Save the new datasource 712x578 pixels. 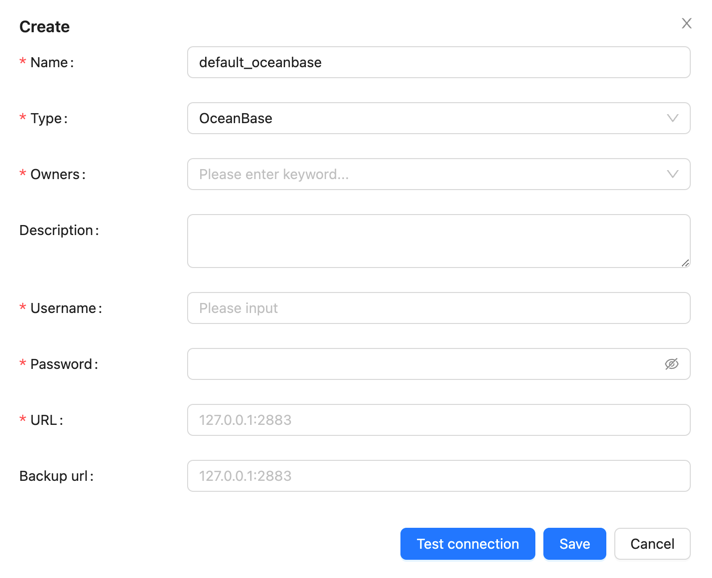(574, 544)
